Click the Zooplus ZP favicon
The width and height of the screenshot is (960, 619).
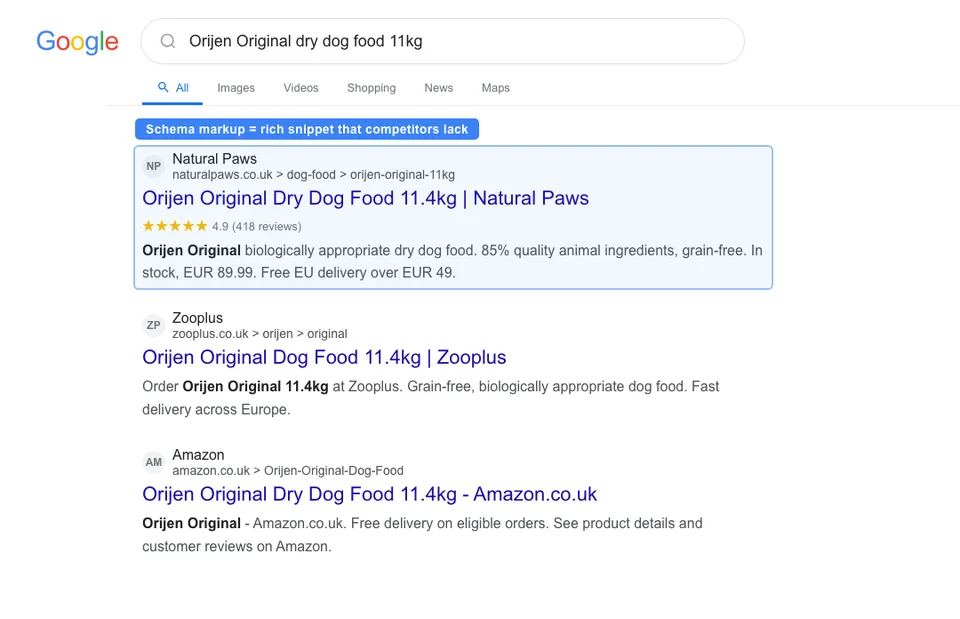coord(153,325)
